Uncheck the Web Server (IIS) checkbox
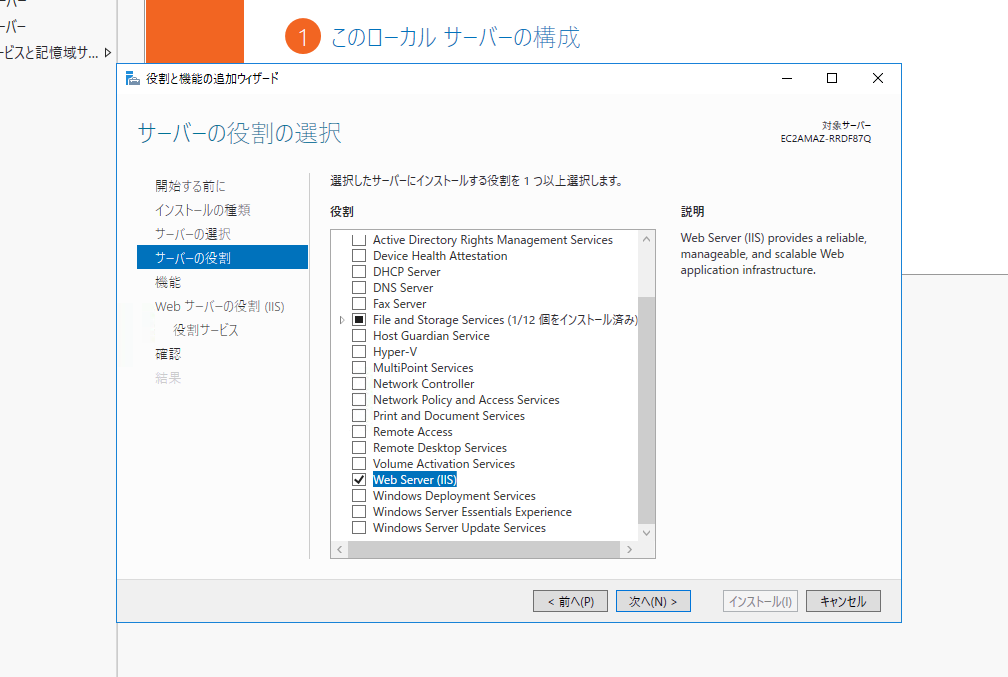 coord(359,480)
